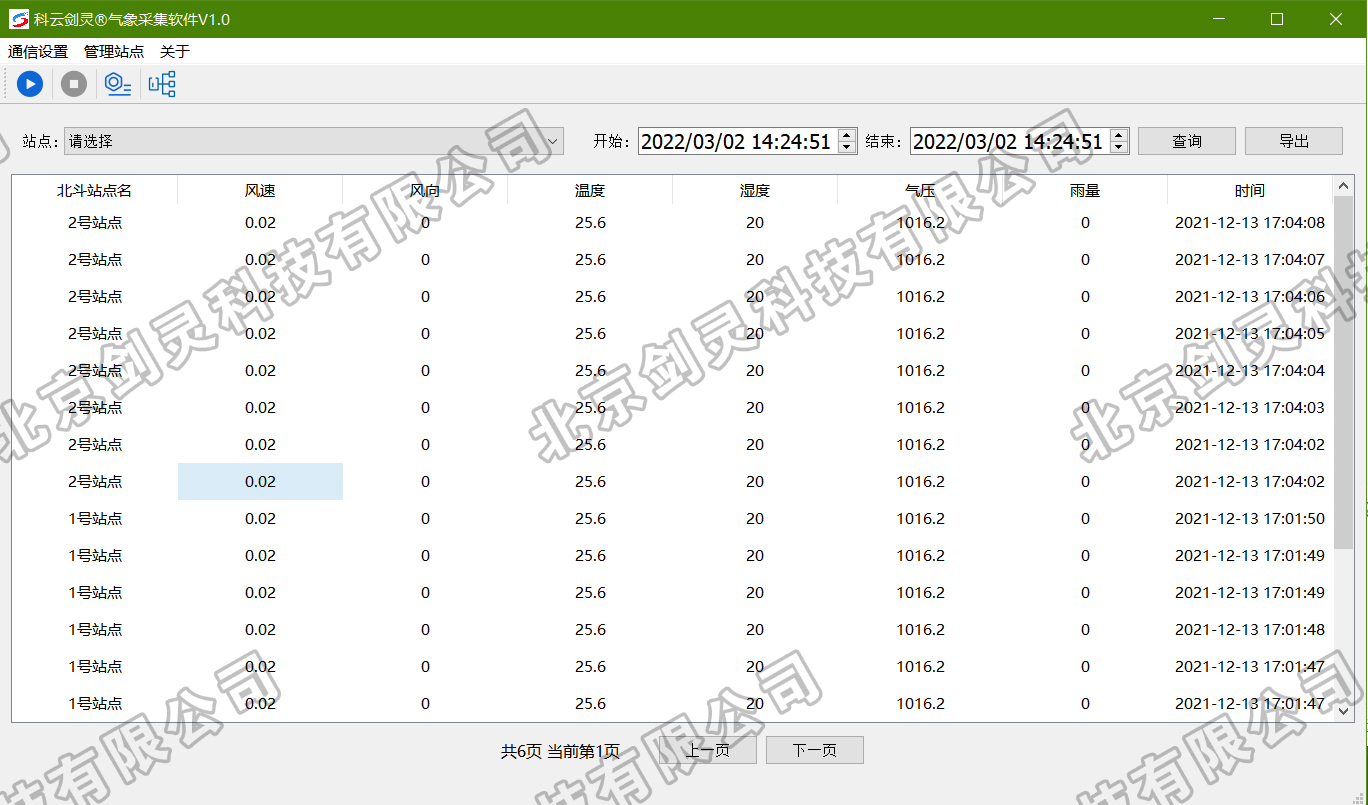Click 1号站点 in the 17:01:50 row

pyautogui.click(x=95, y=518)
